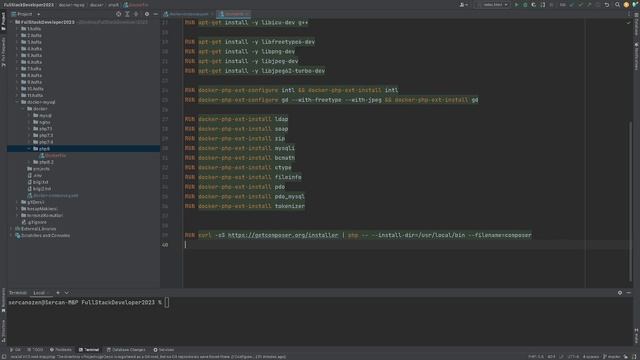The image size is (640, 360).
Task: Click the inspection checkmark in editor corner
Action: click(628, 22)
